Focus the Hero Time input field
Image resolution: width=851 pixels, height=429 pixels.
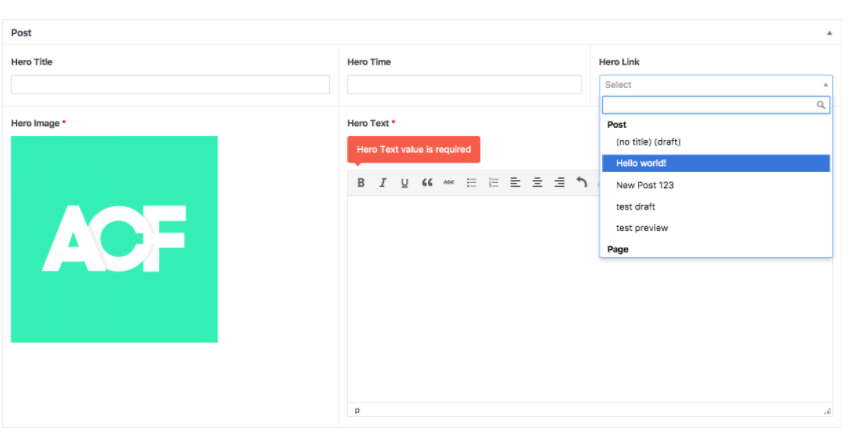[465, 85]
